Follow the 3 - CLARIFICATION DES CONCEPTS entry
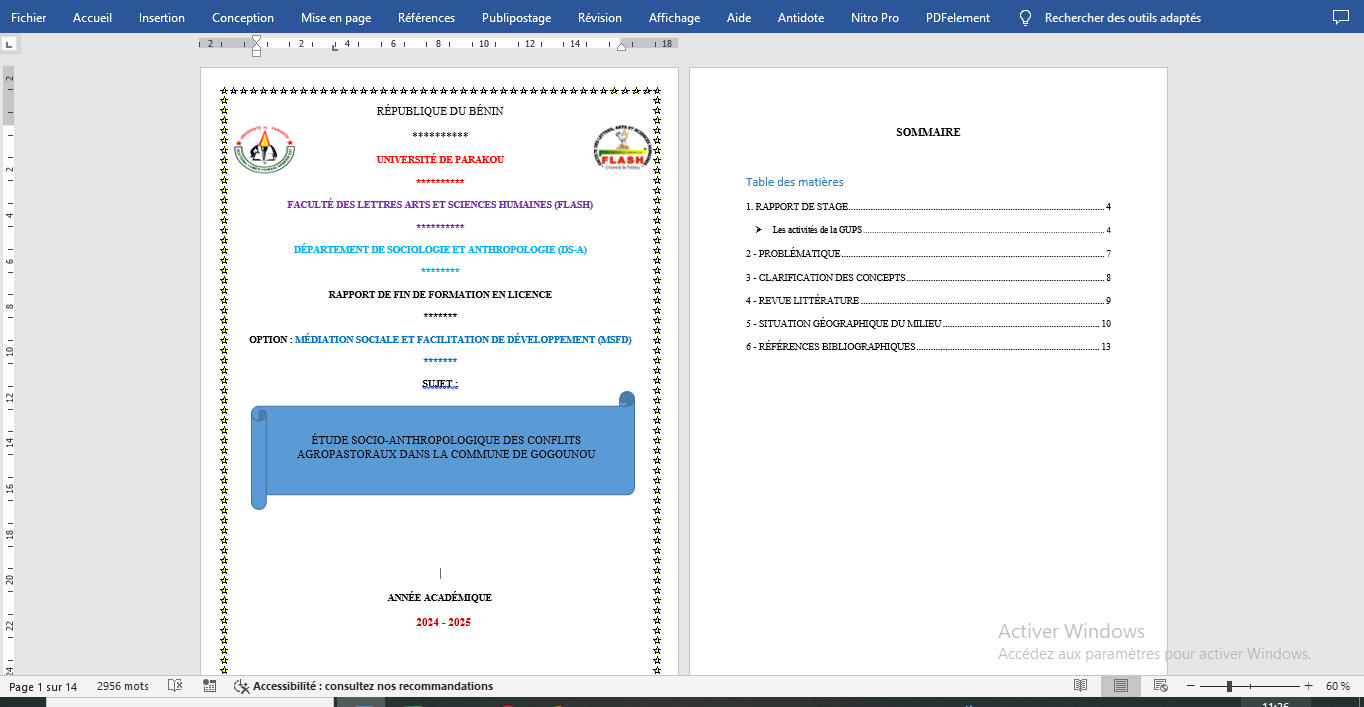1364x707 pixels. [x=928, y=278]
